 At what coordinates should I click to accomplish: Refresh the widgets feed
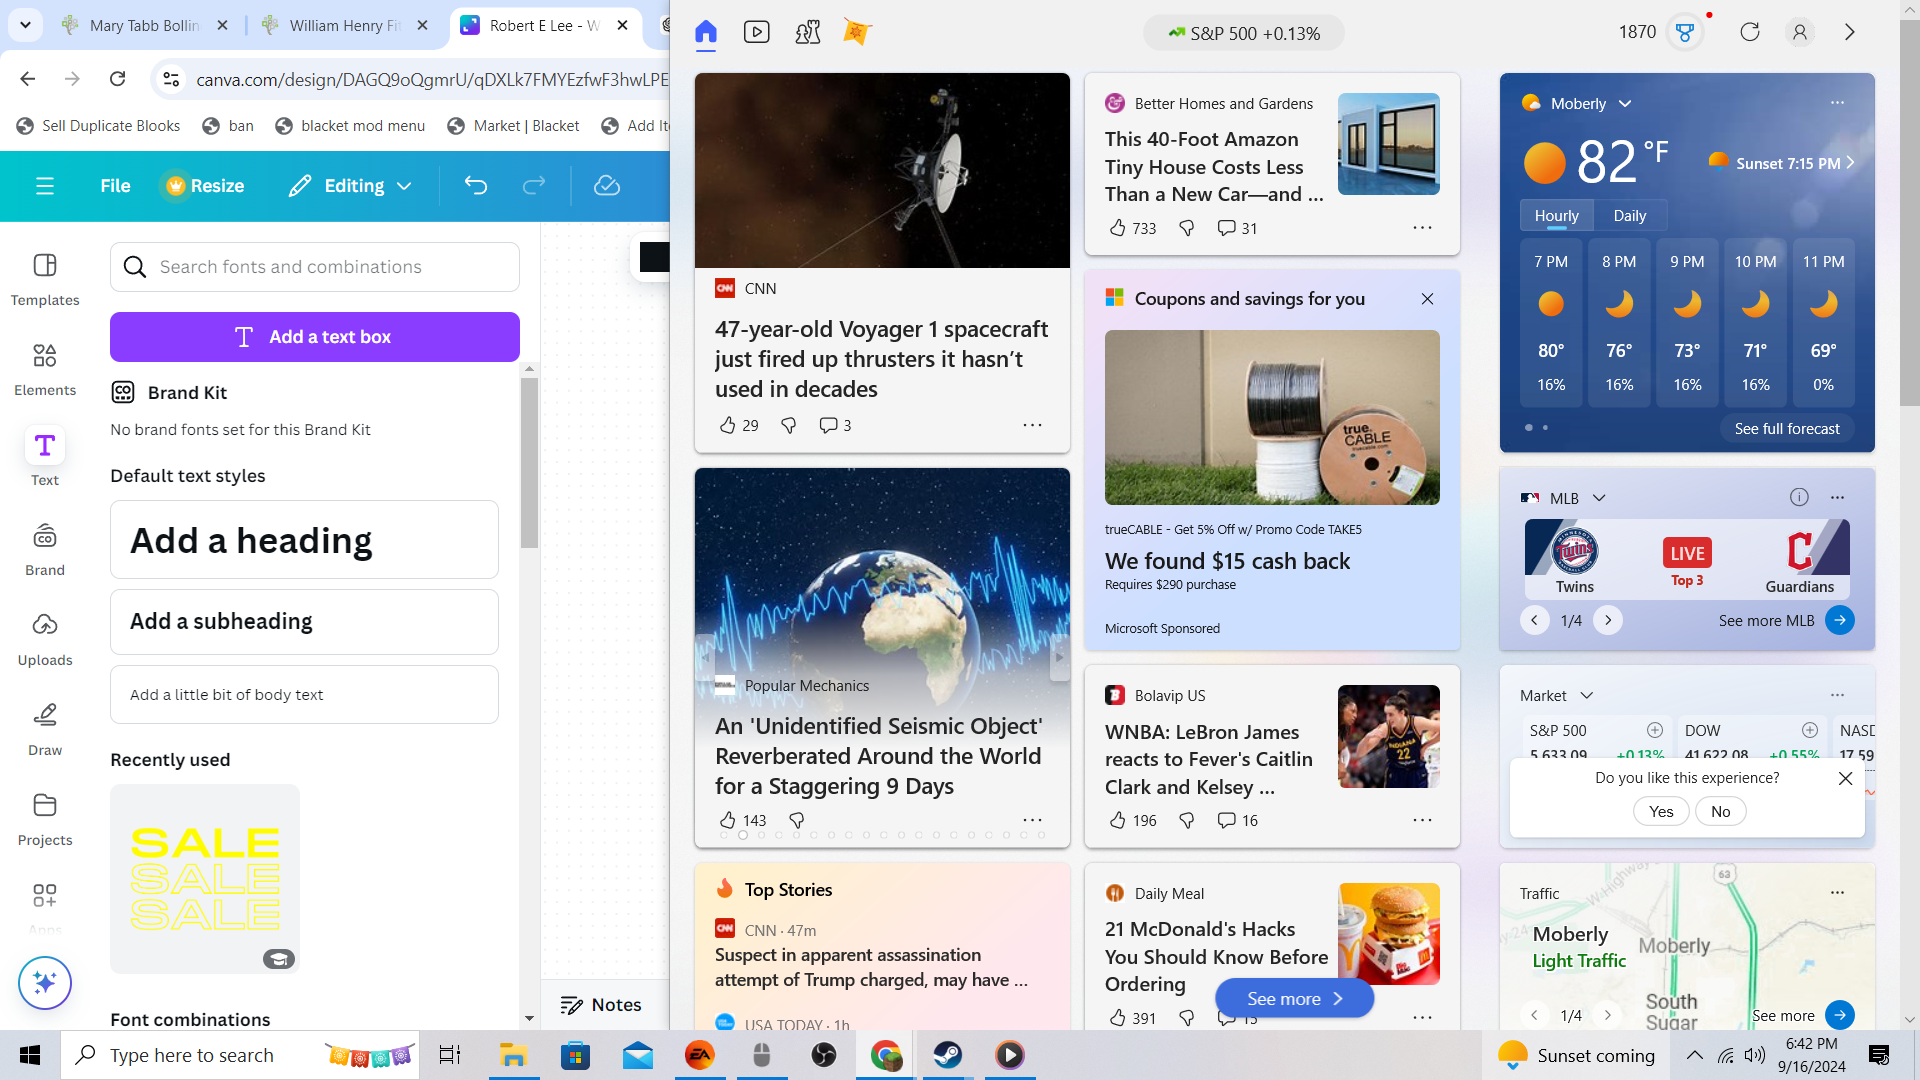[x=1750, y=32]
